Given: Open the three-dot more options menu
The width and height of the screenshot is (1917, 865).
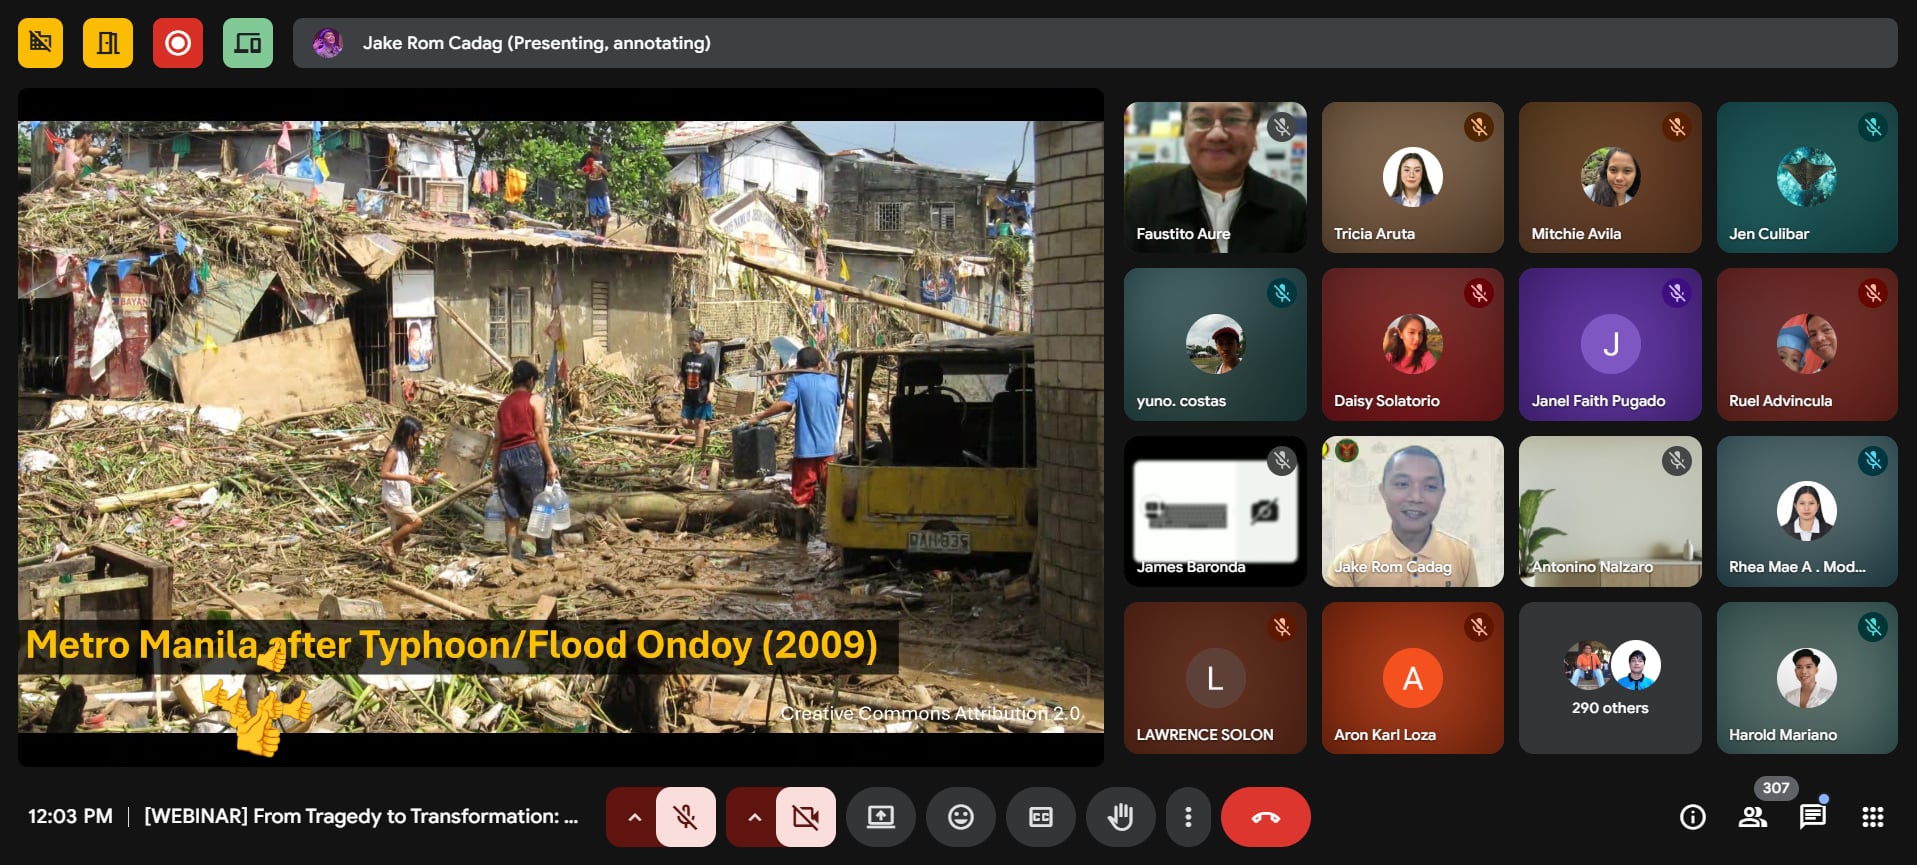Looking at the screenshot, I should pos(1188,817).
